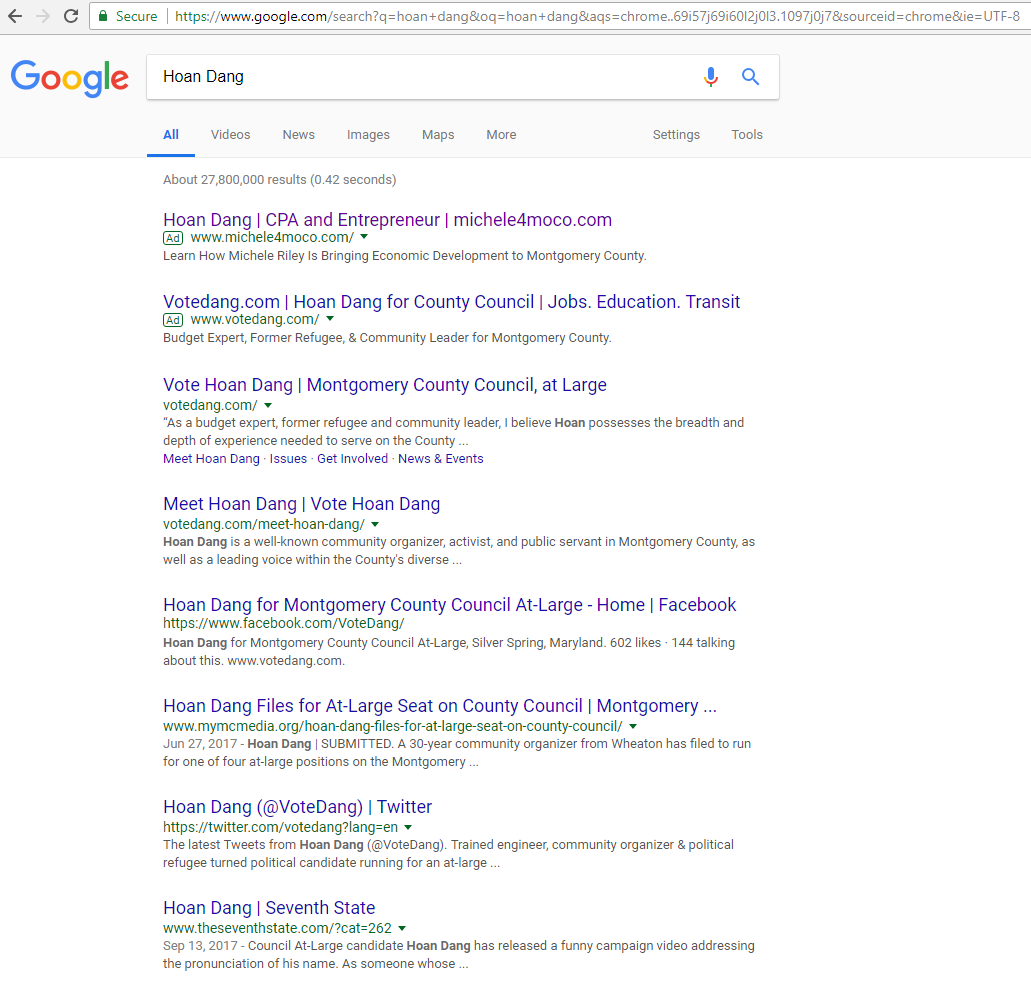Select the All search tab

pos(171,135)
